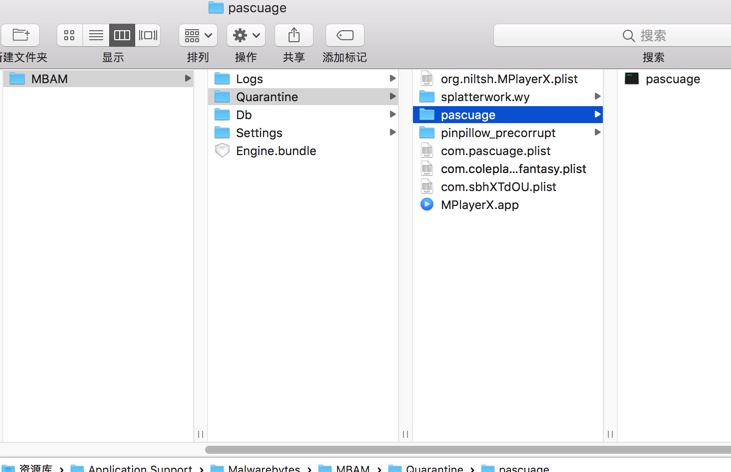Click the pascuage terminal executable icon
This screenshot has height=472, width=731.
pyautogui.click(x=632, y=78)
